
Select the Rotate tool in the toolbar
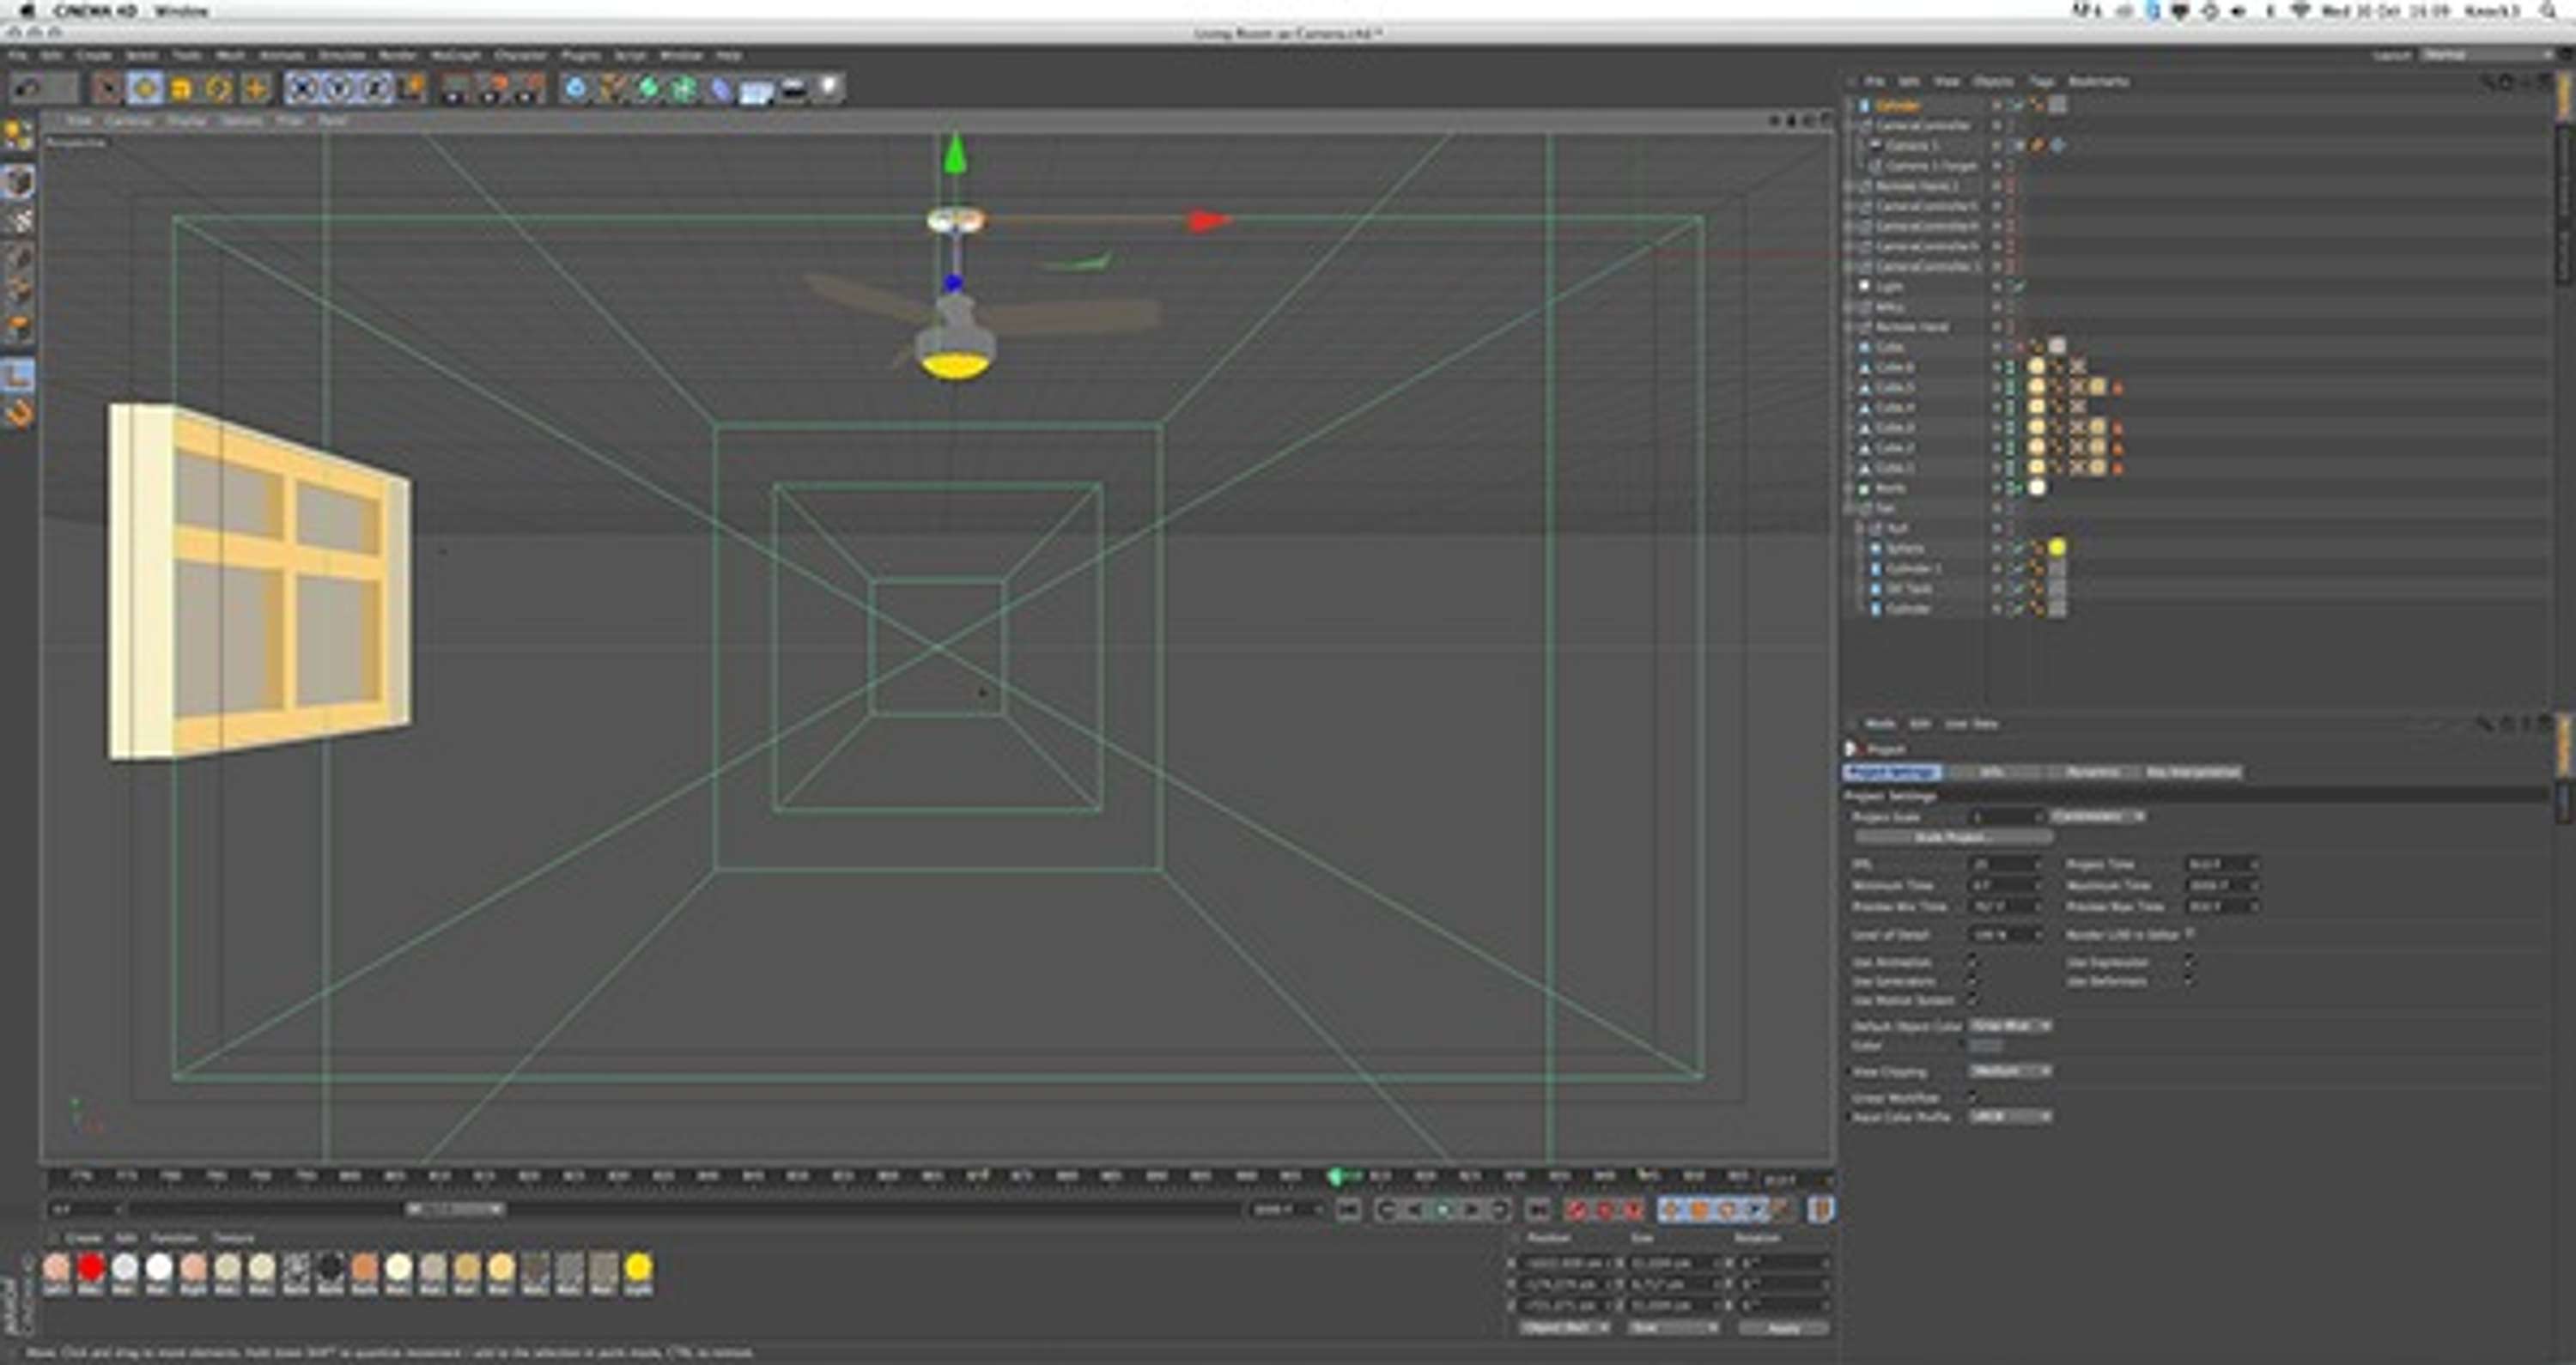click(218, 89)
